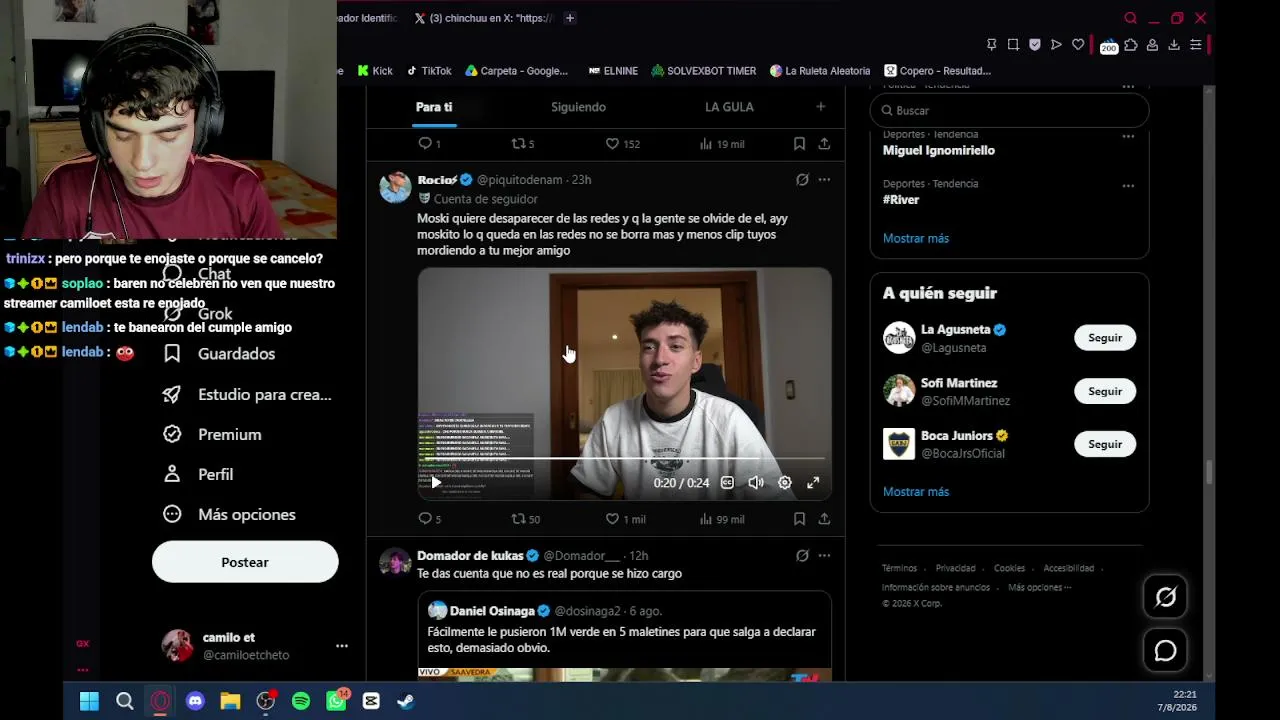Share the post with 19 mil views

pyautogui.click(x=824, y=144)
